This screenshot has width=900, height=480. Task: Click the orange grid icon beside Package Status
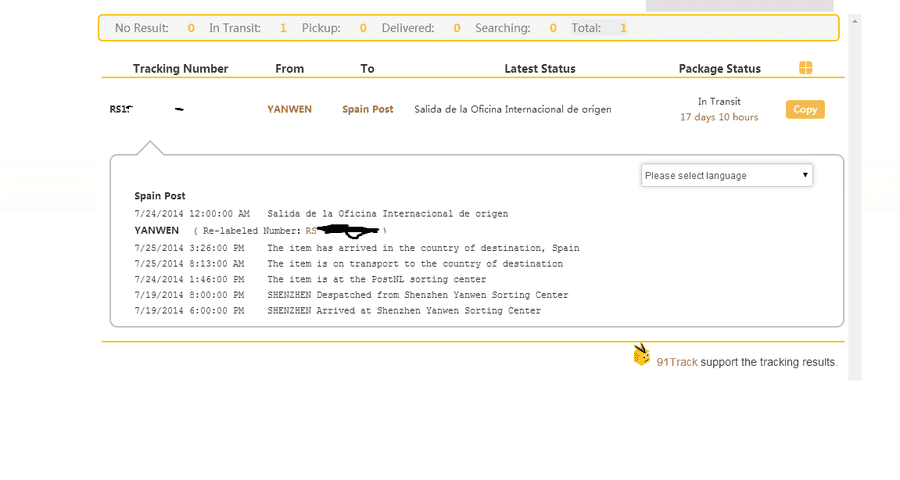[805, 68]
